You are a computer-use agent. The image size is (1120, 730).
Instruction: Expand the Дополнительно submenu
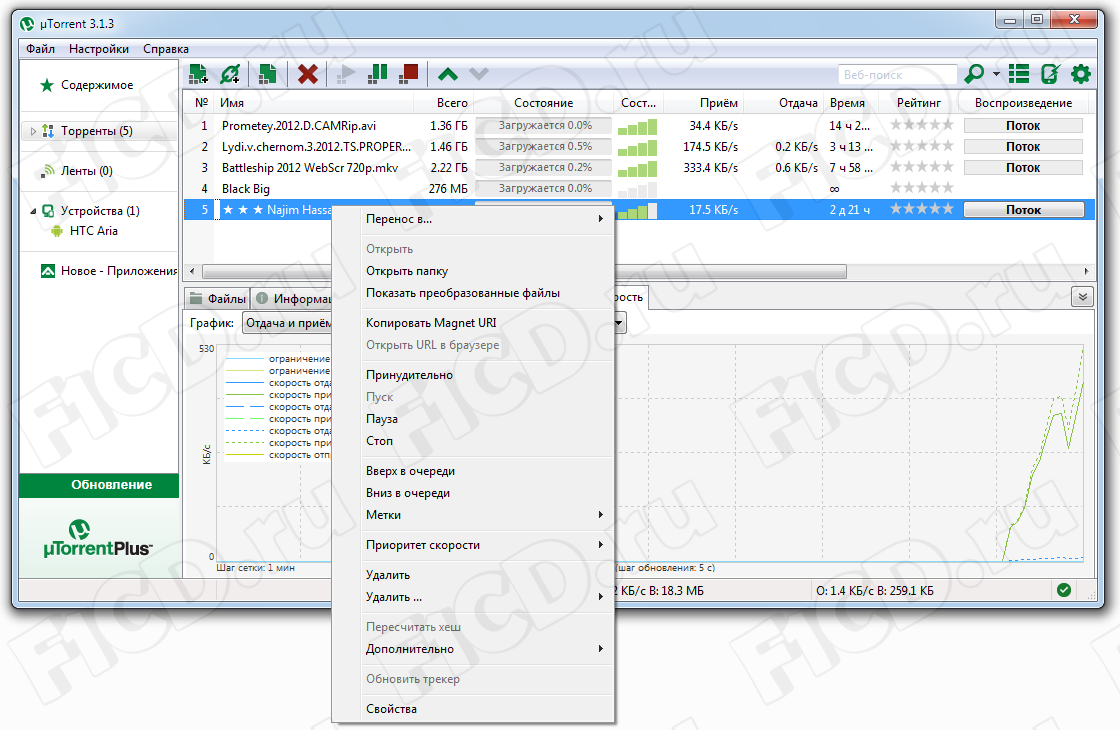(x=473, y=649)
